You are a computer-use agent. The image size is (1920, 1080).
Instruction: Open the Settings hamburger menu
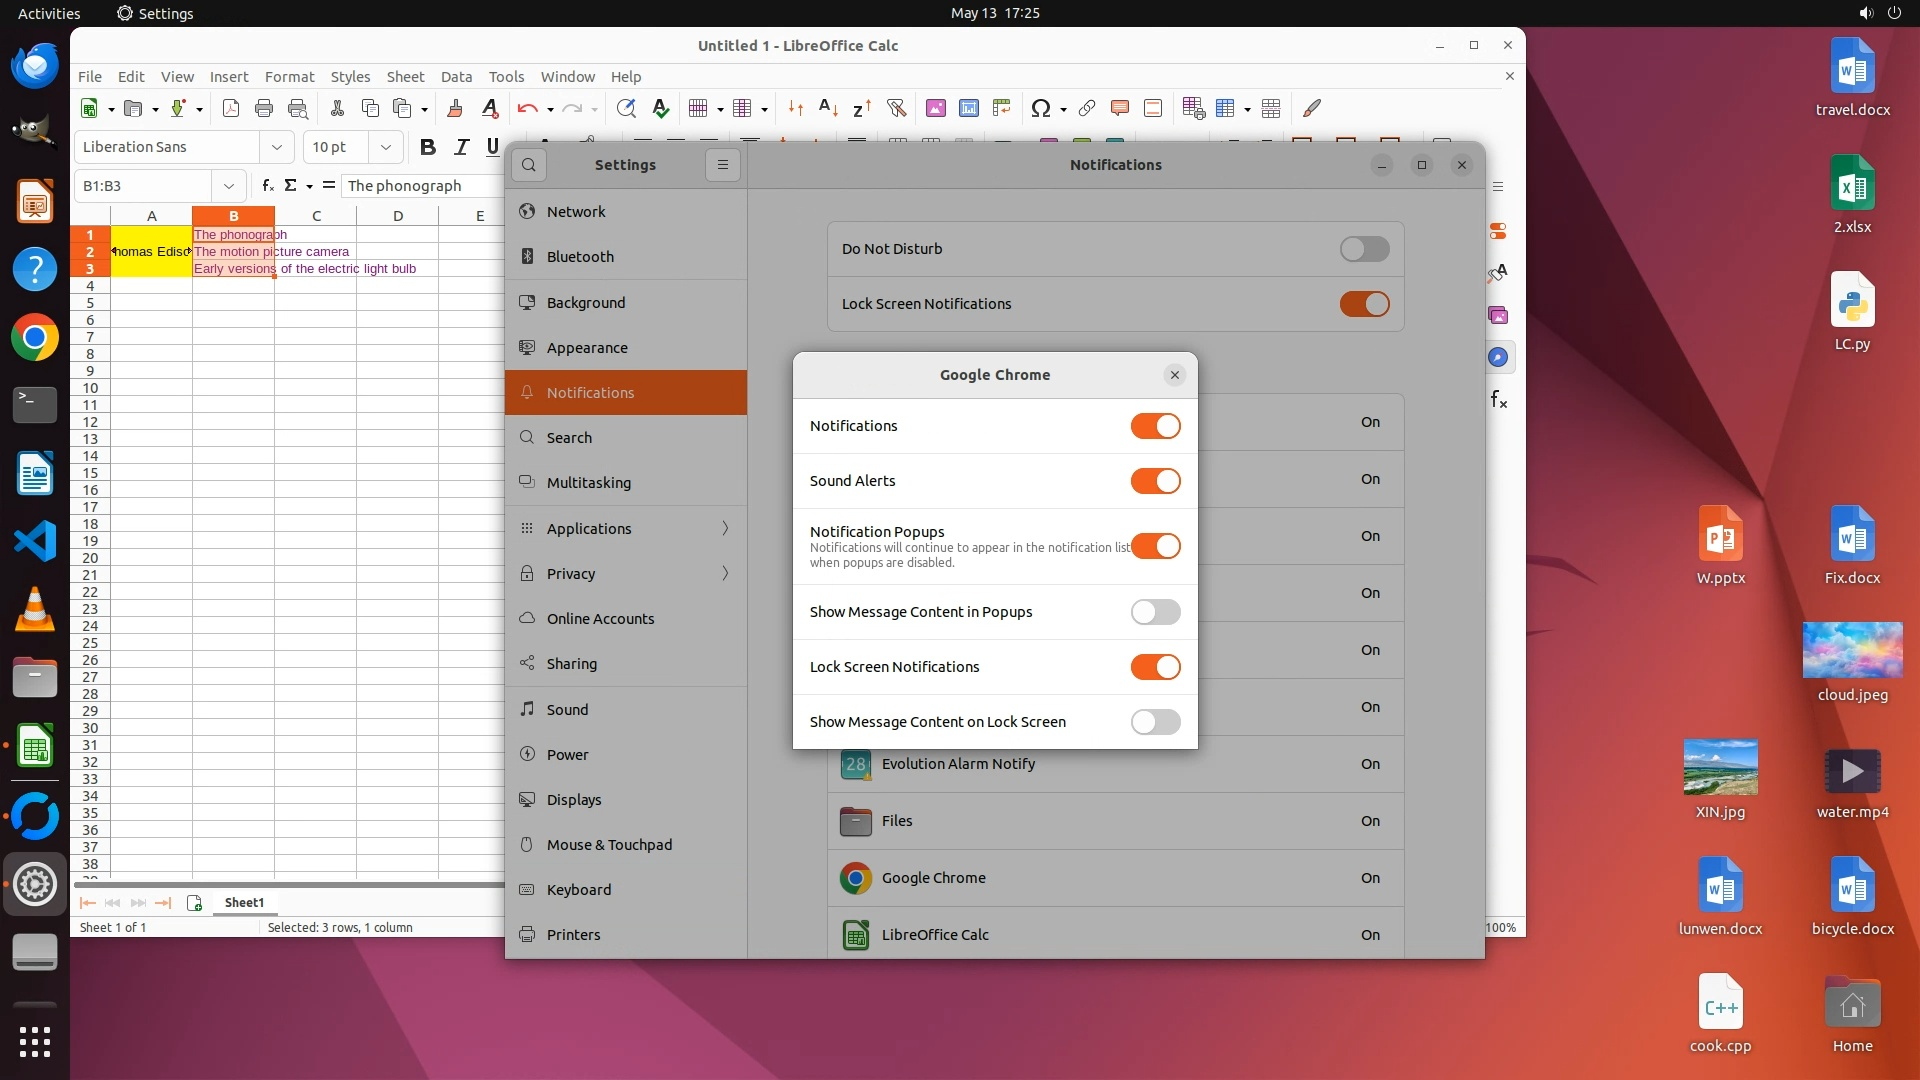coord(723,165)
